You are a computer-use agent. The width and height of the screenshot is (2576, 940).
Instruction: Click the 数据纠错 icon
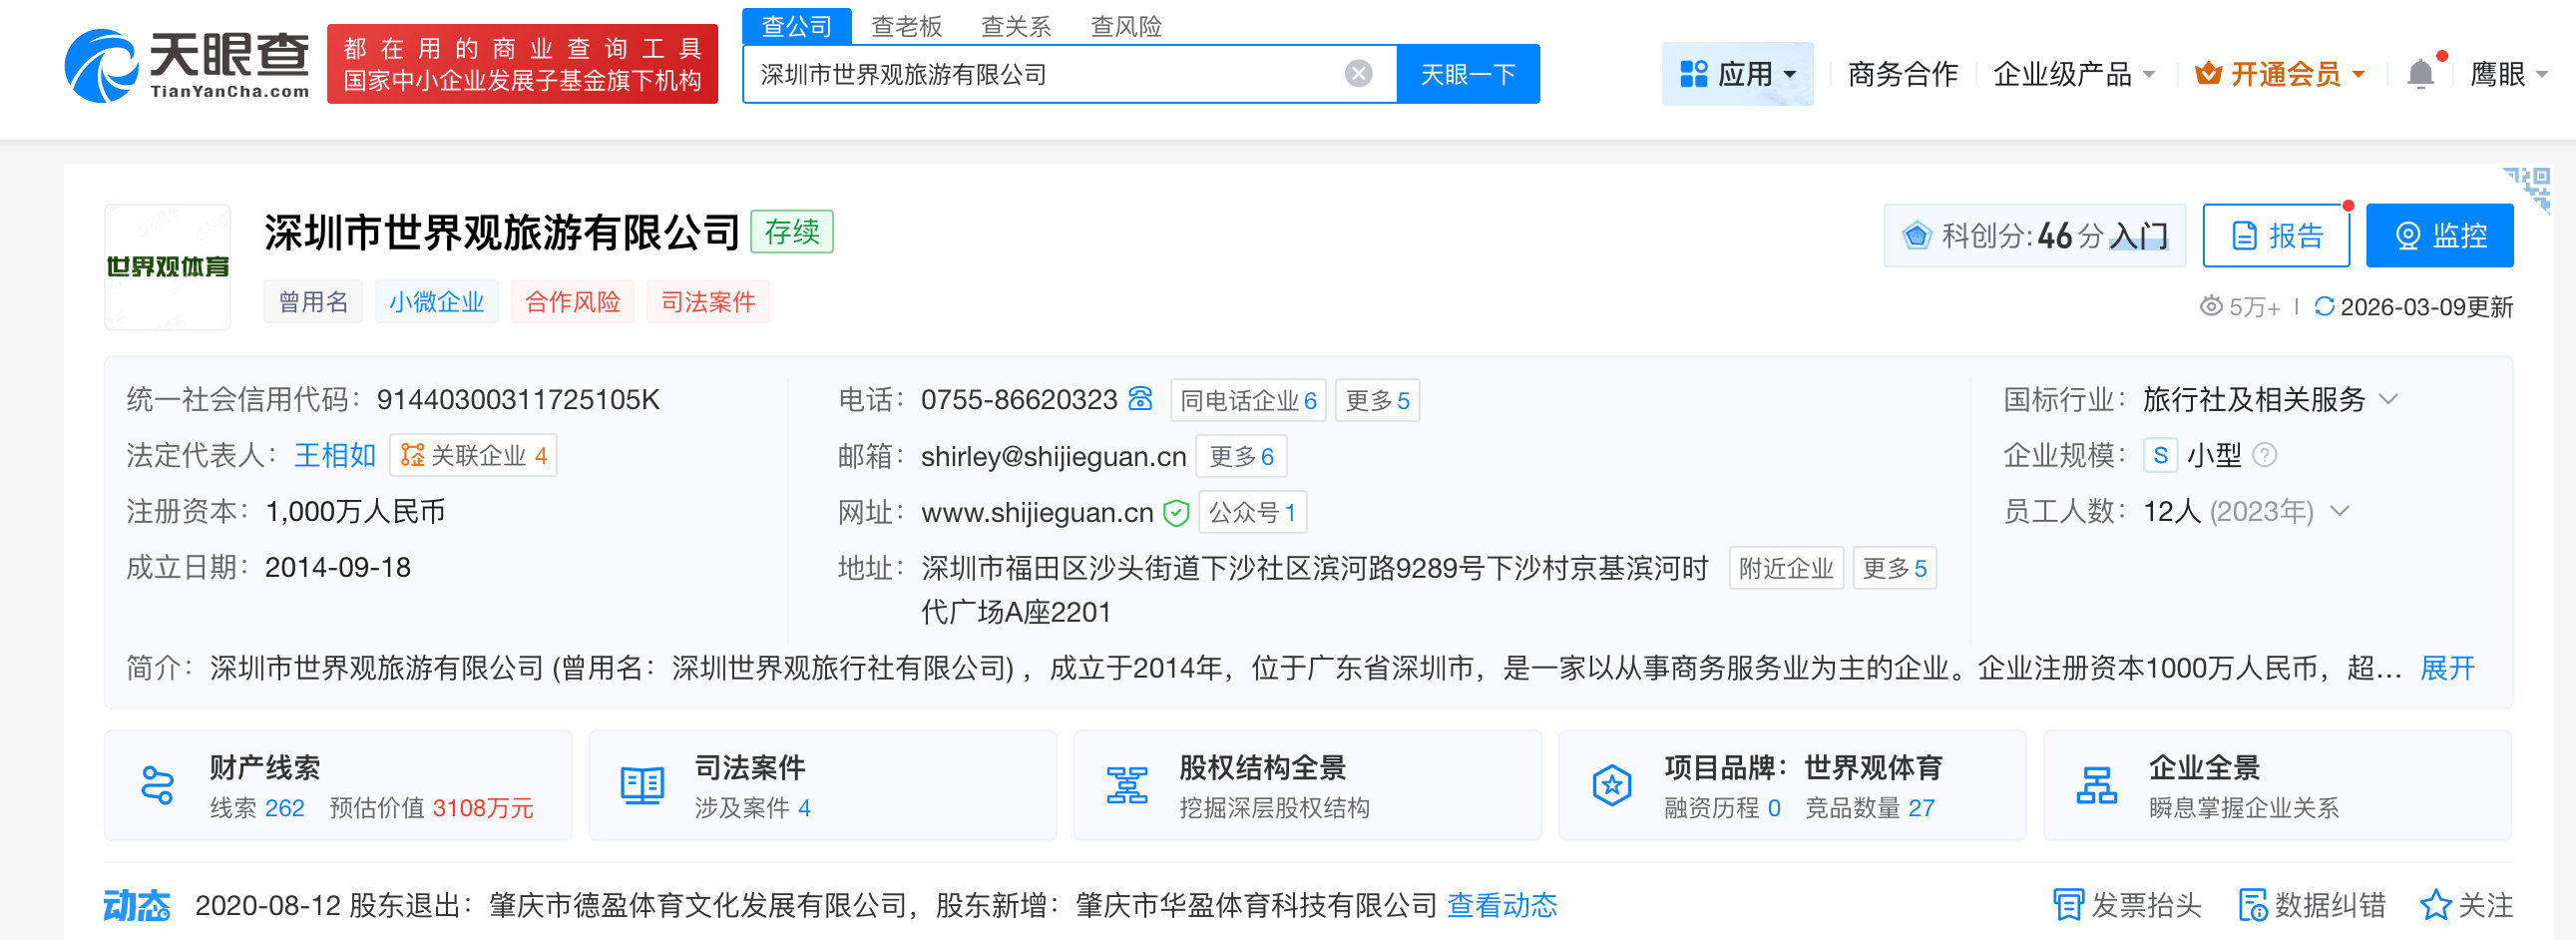[x=2254, y=905]
